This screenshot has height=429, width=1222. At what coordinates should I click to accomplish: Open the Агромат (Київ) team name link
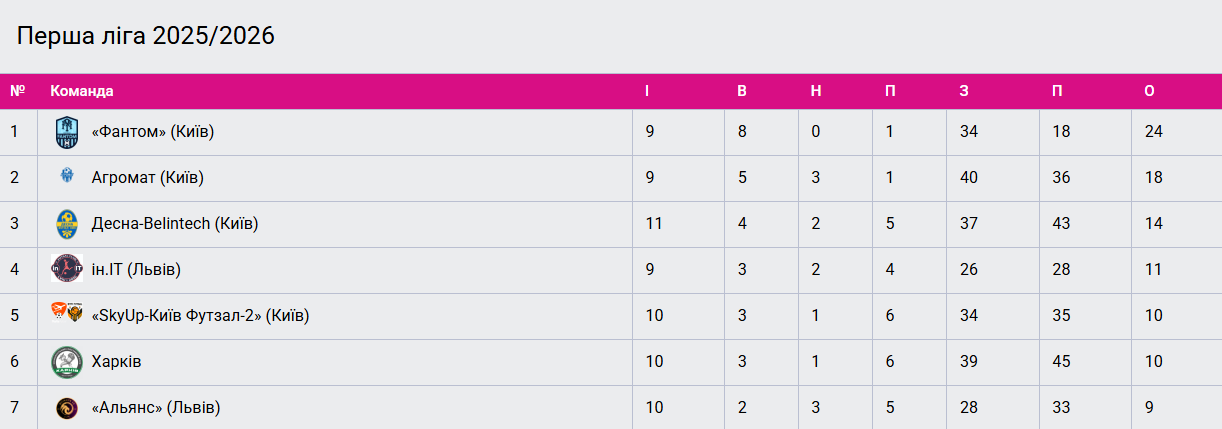pos(148,178)
